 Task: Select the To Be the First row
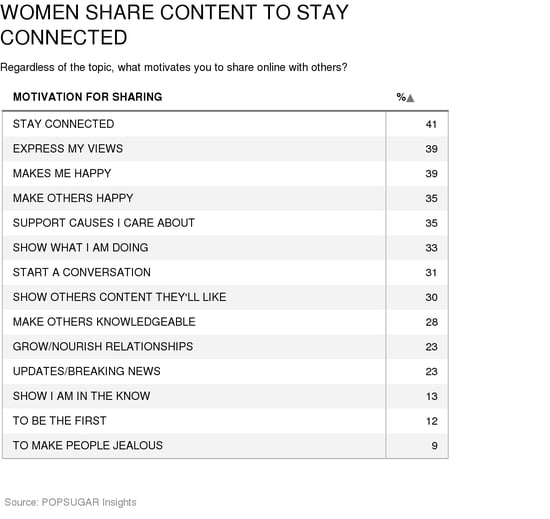[225, 421]
